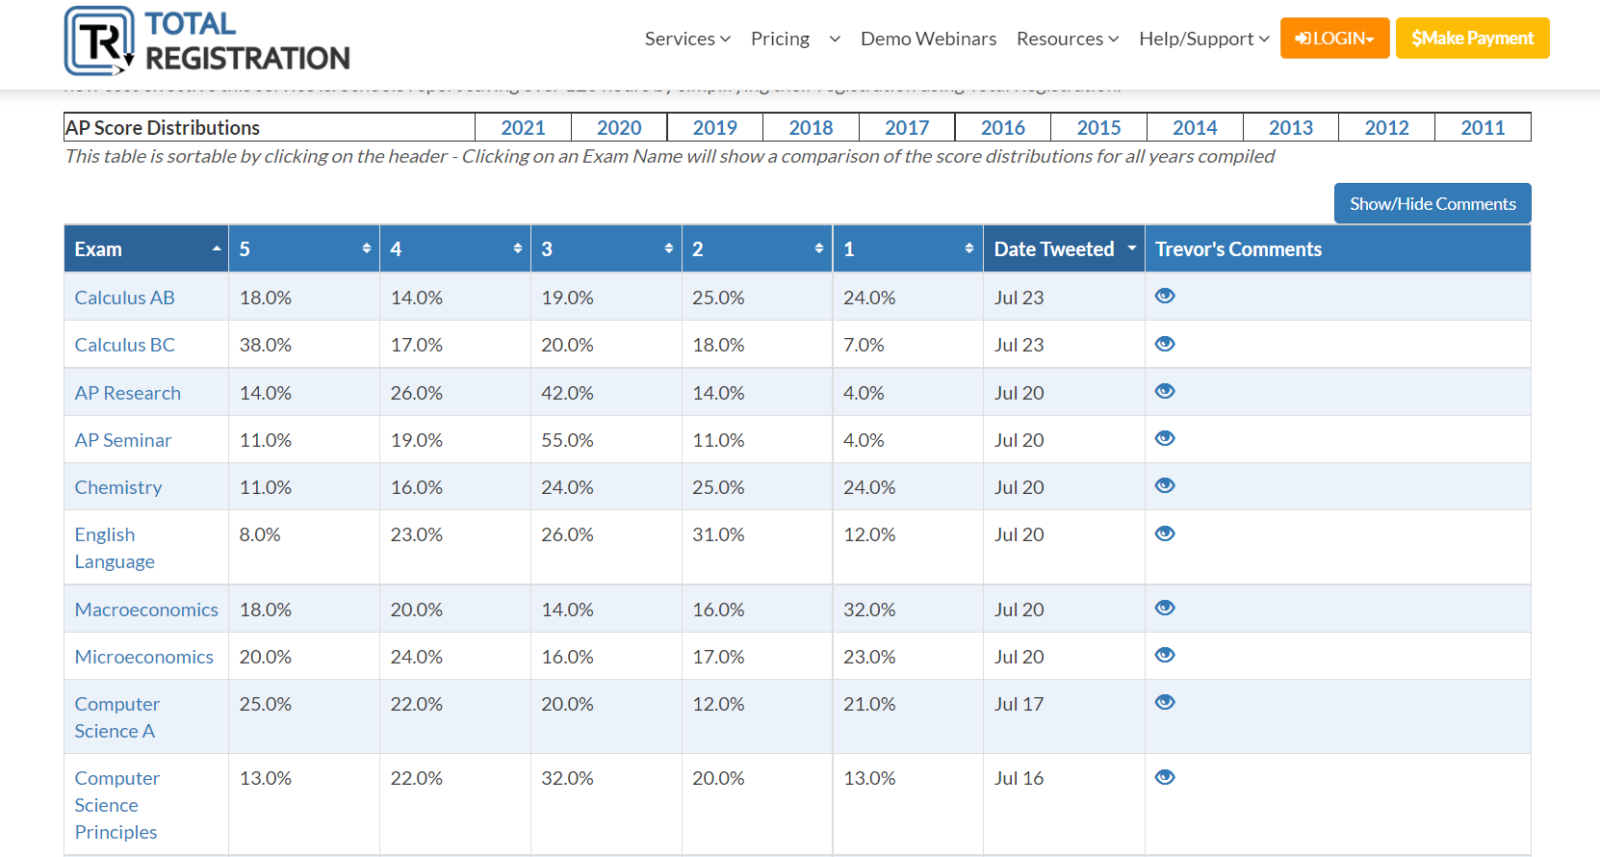Switch to 2018 score distributions
The image size is (1600, 857).
[811, 128]
